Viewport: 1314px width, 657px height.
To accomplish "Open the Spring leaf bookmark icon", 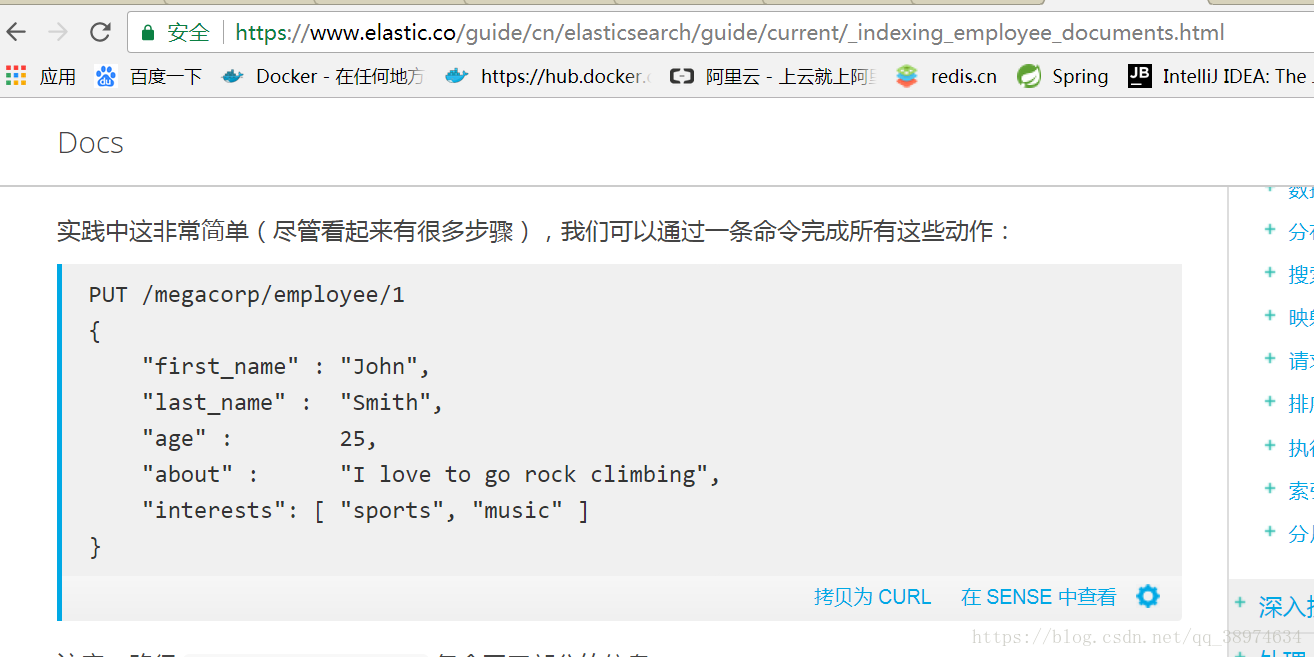I will (x=1029, y=76).
